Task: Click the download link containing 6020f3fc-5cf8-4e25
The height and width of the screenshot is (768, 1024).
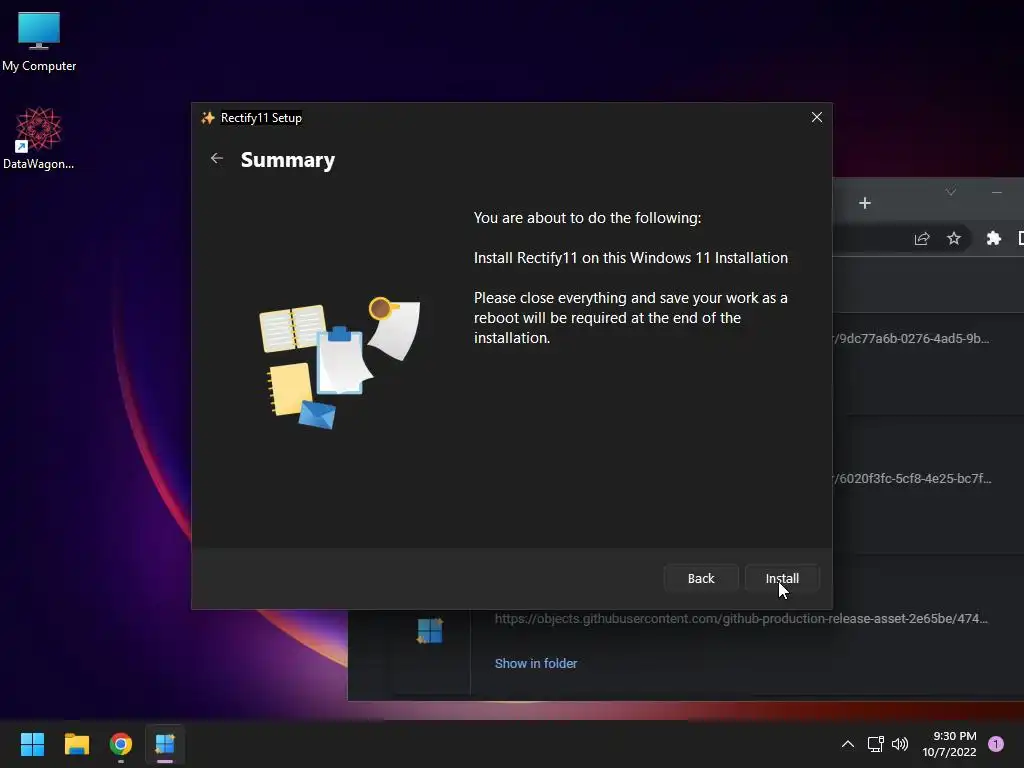Action: coord(912,478)
